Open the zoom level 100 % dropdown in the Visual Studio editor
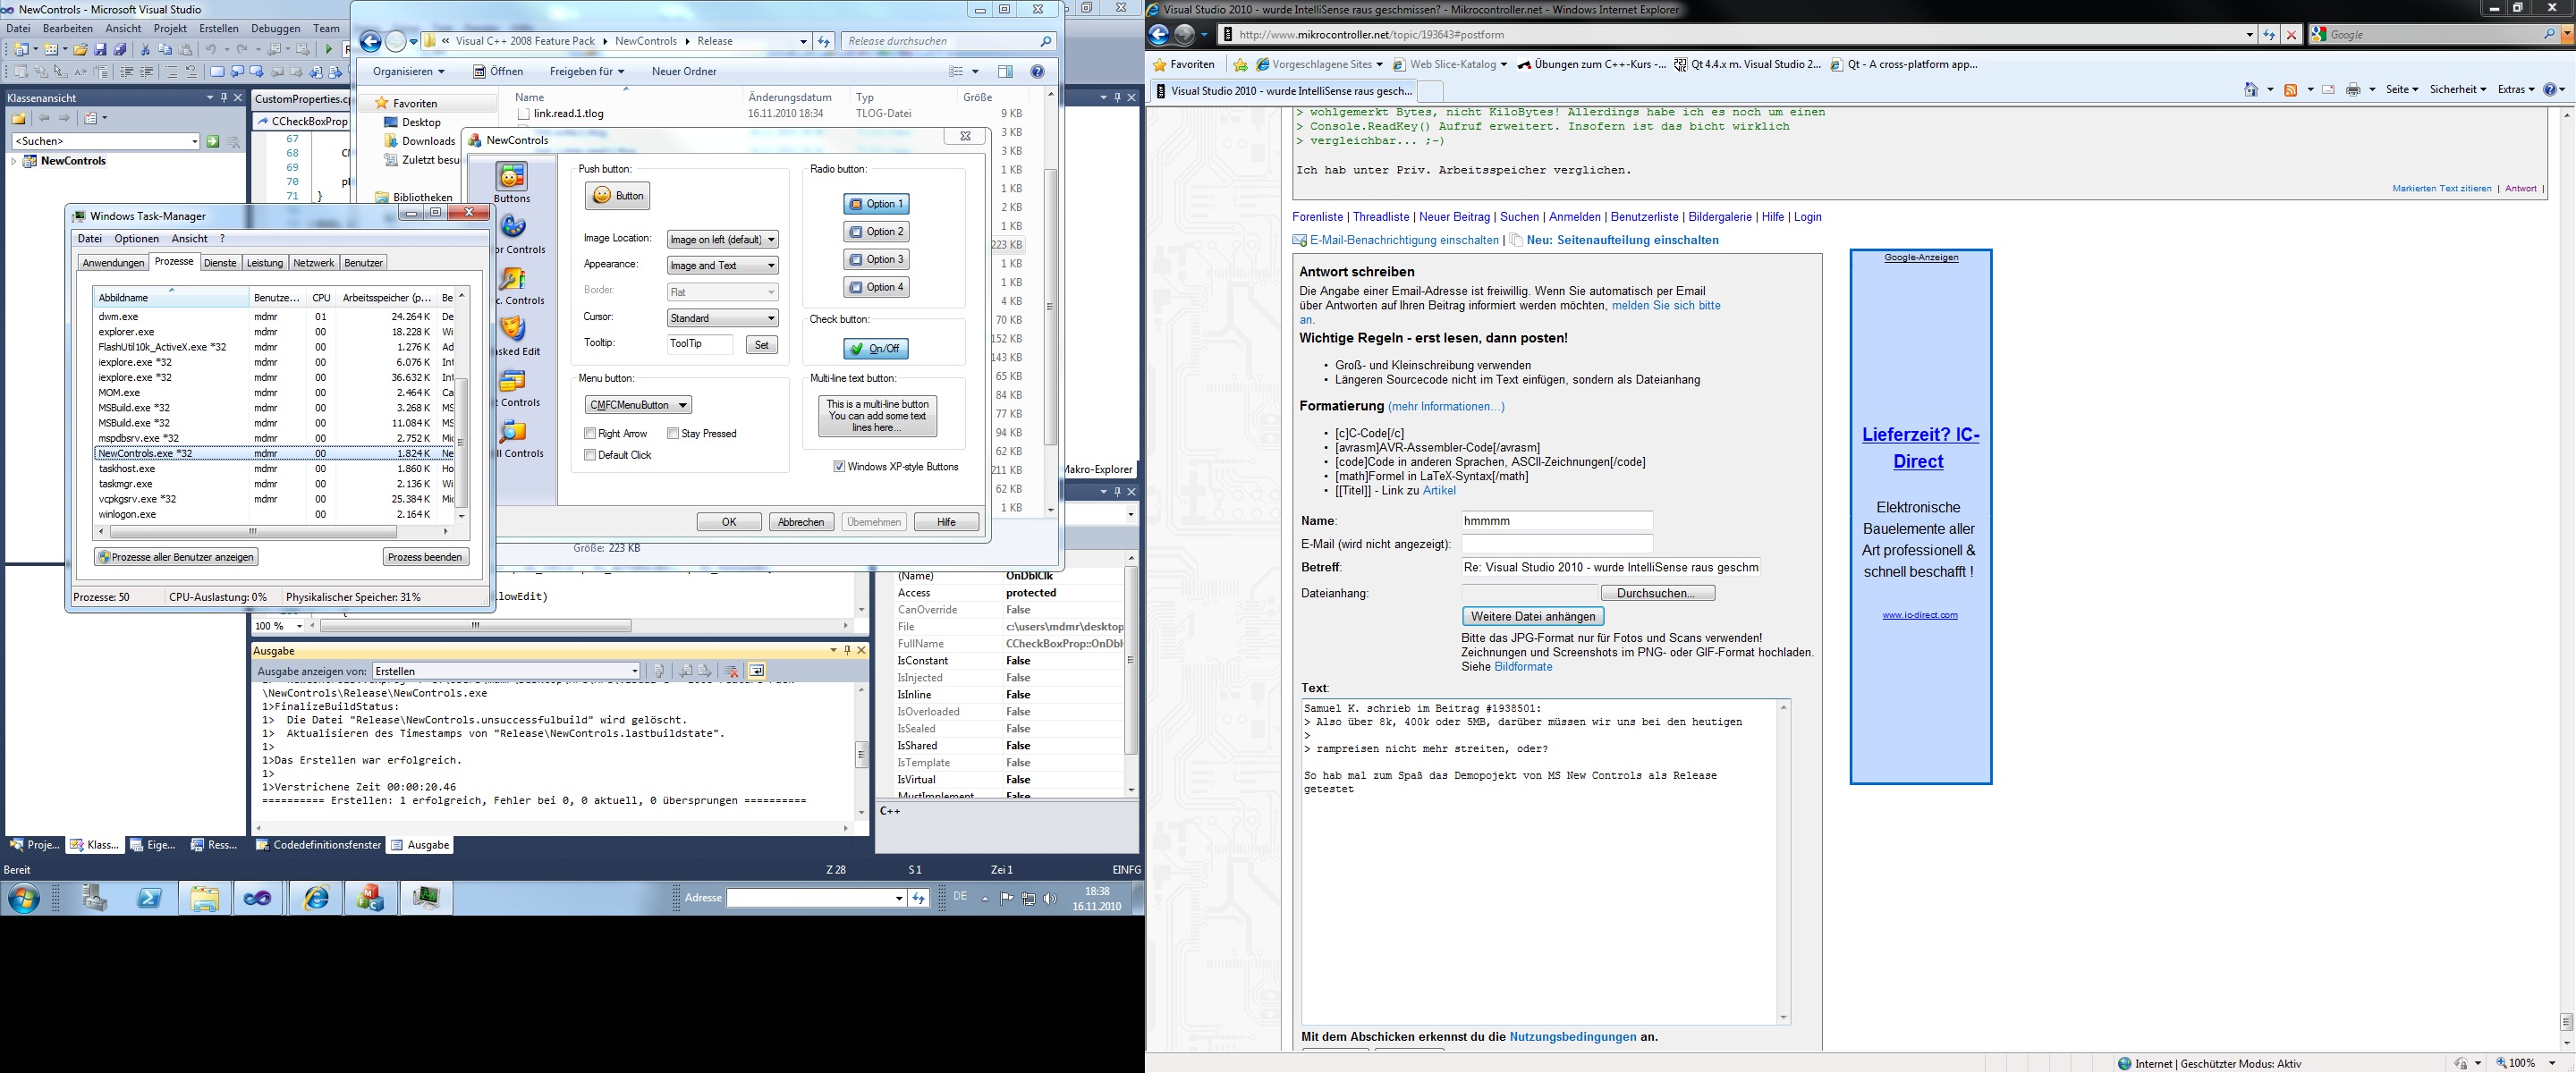Screen dimensions: 2576x1073 coord(279,626)
